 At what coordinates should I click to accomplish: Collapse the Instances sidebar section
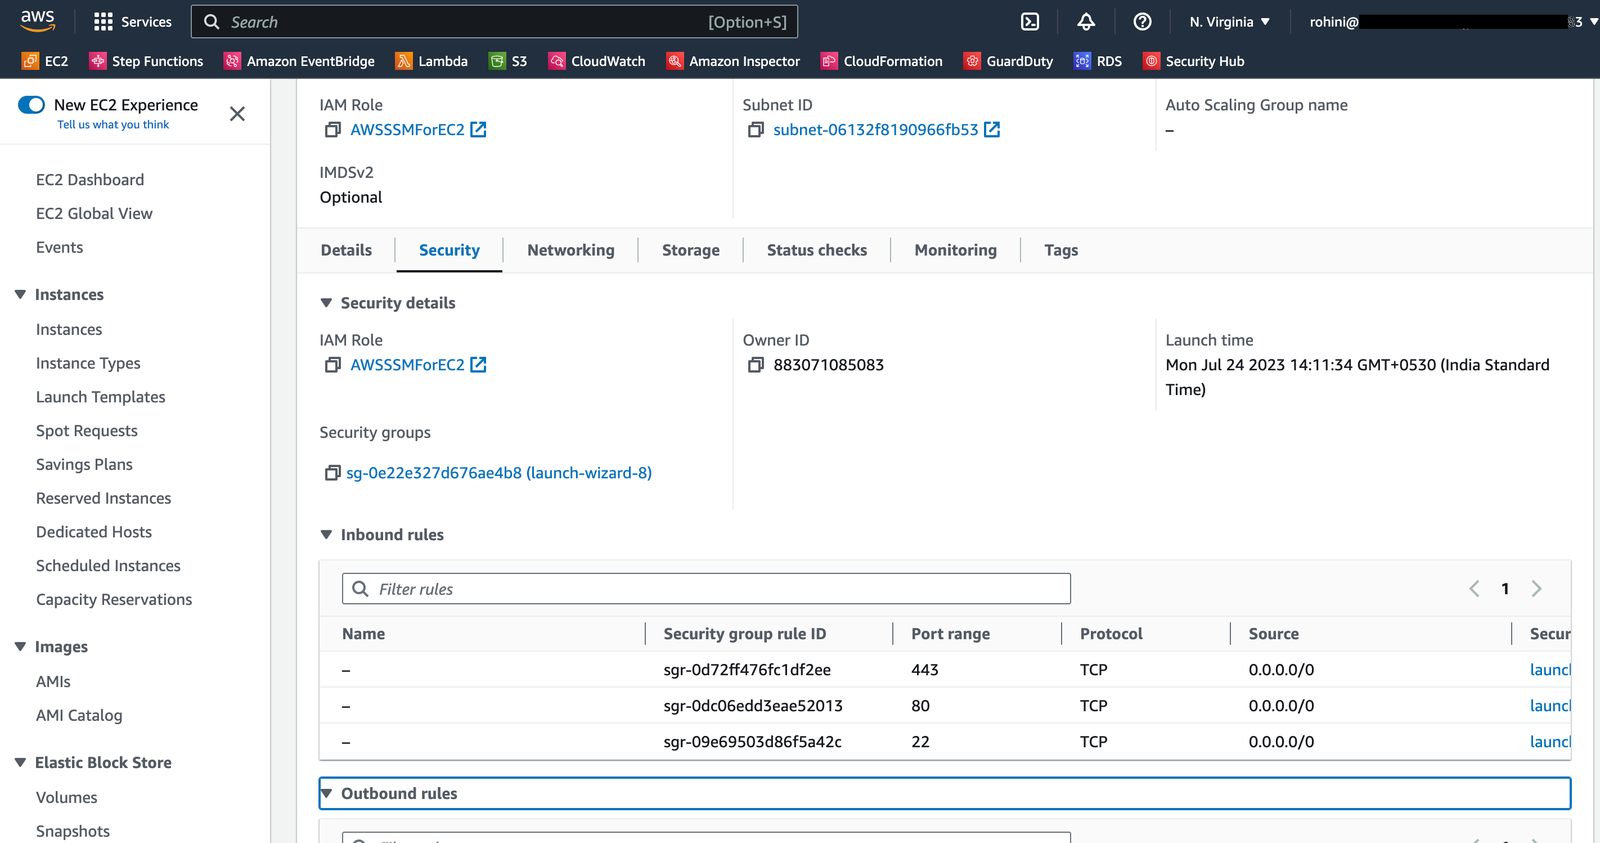click(x=20, y=295)
